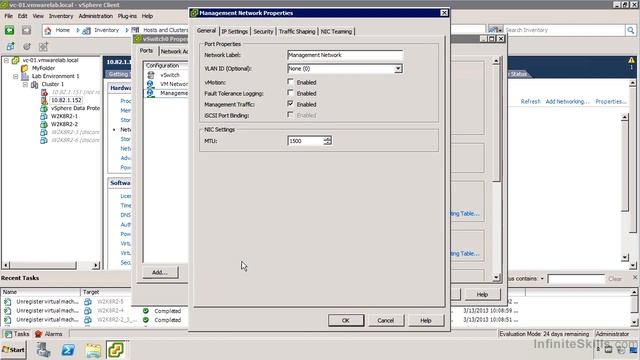Click the W2K8R2-2 virtual machine icon

tap(44, 124)
